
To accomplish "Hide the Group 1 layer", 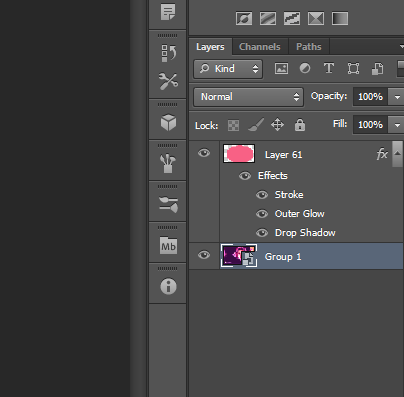I will click(204, 255).
